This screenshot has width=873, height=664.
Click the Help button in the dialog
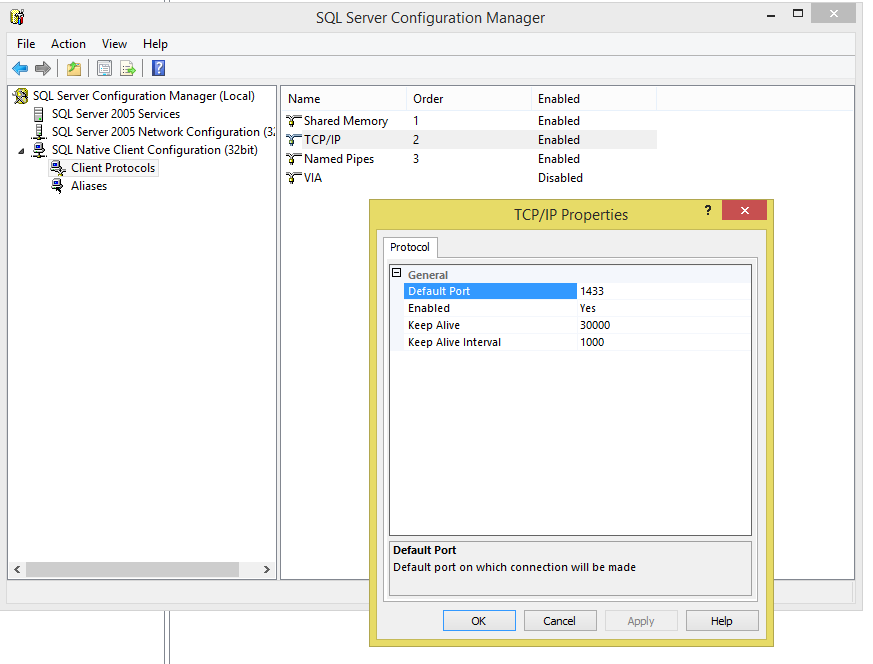(722, 621)
